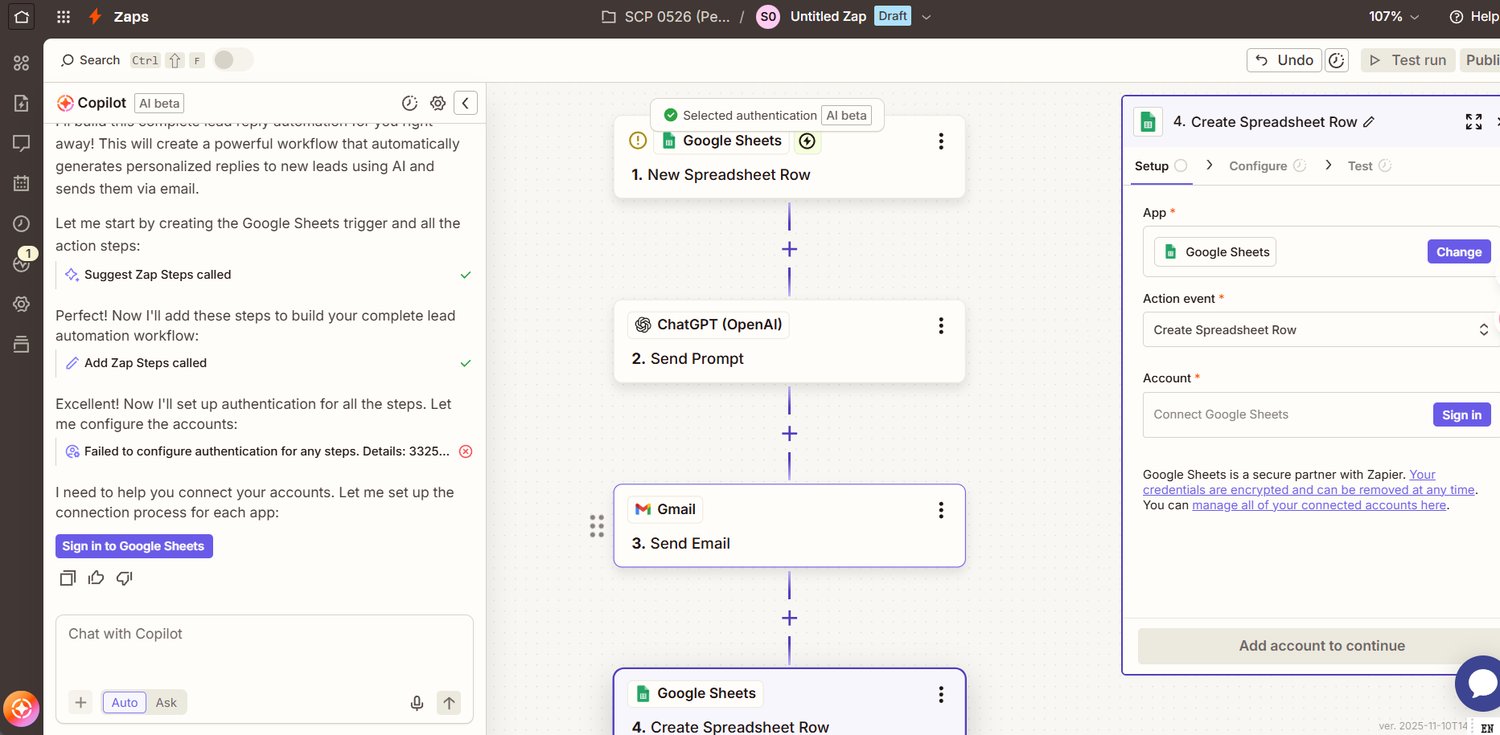Click the apps grid icon in top bar
1500x735 pixels.
point(64,17)
